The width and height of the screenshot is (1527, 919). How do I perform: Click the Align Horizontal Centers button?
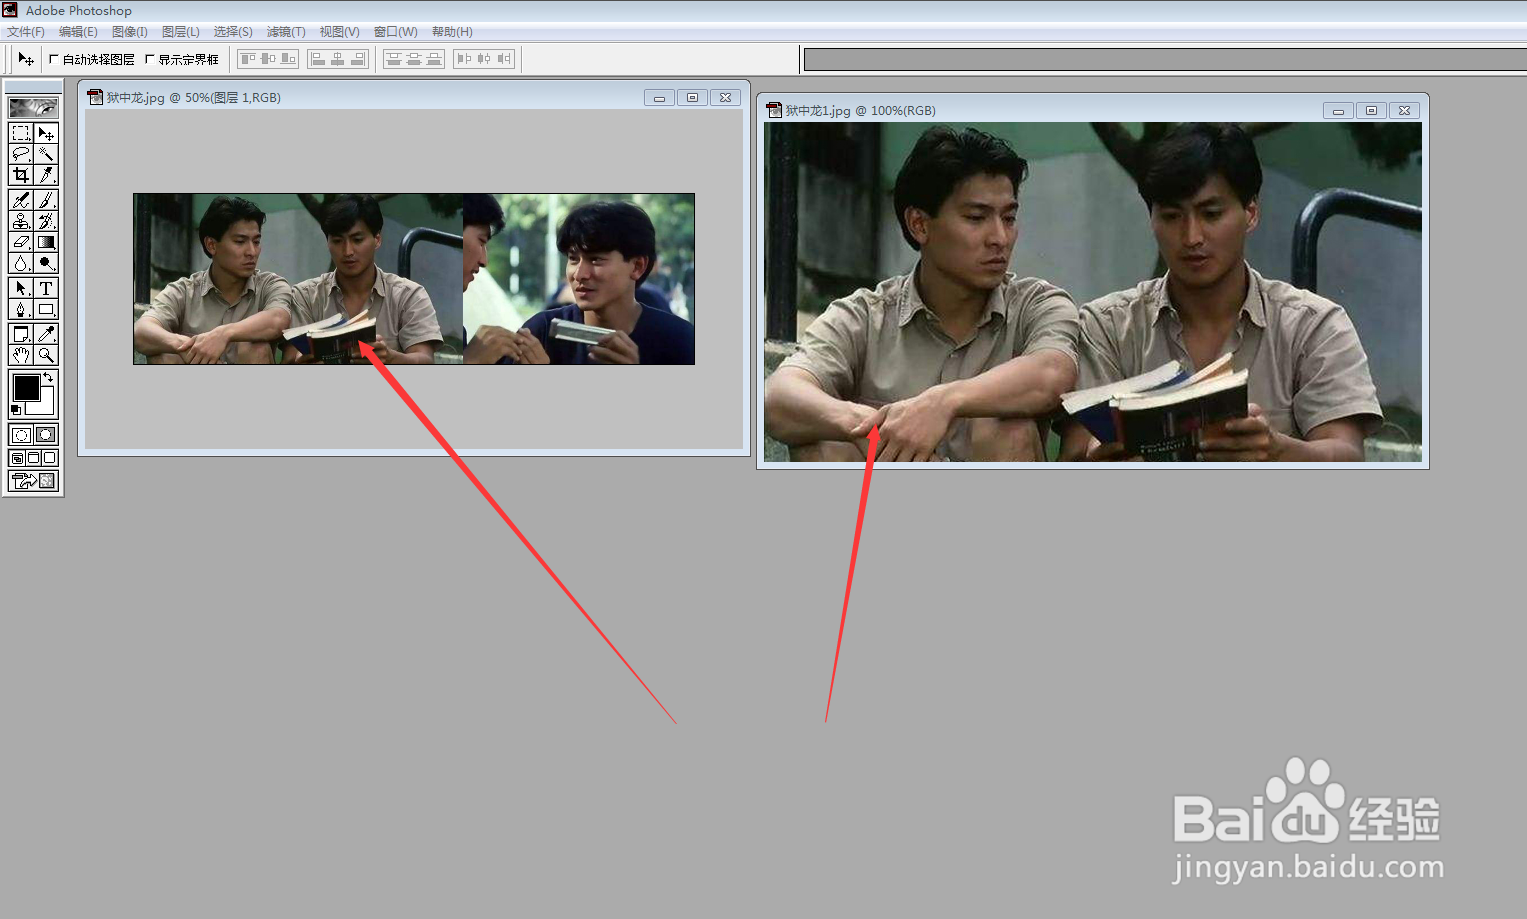[338, 59]
